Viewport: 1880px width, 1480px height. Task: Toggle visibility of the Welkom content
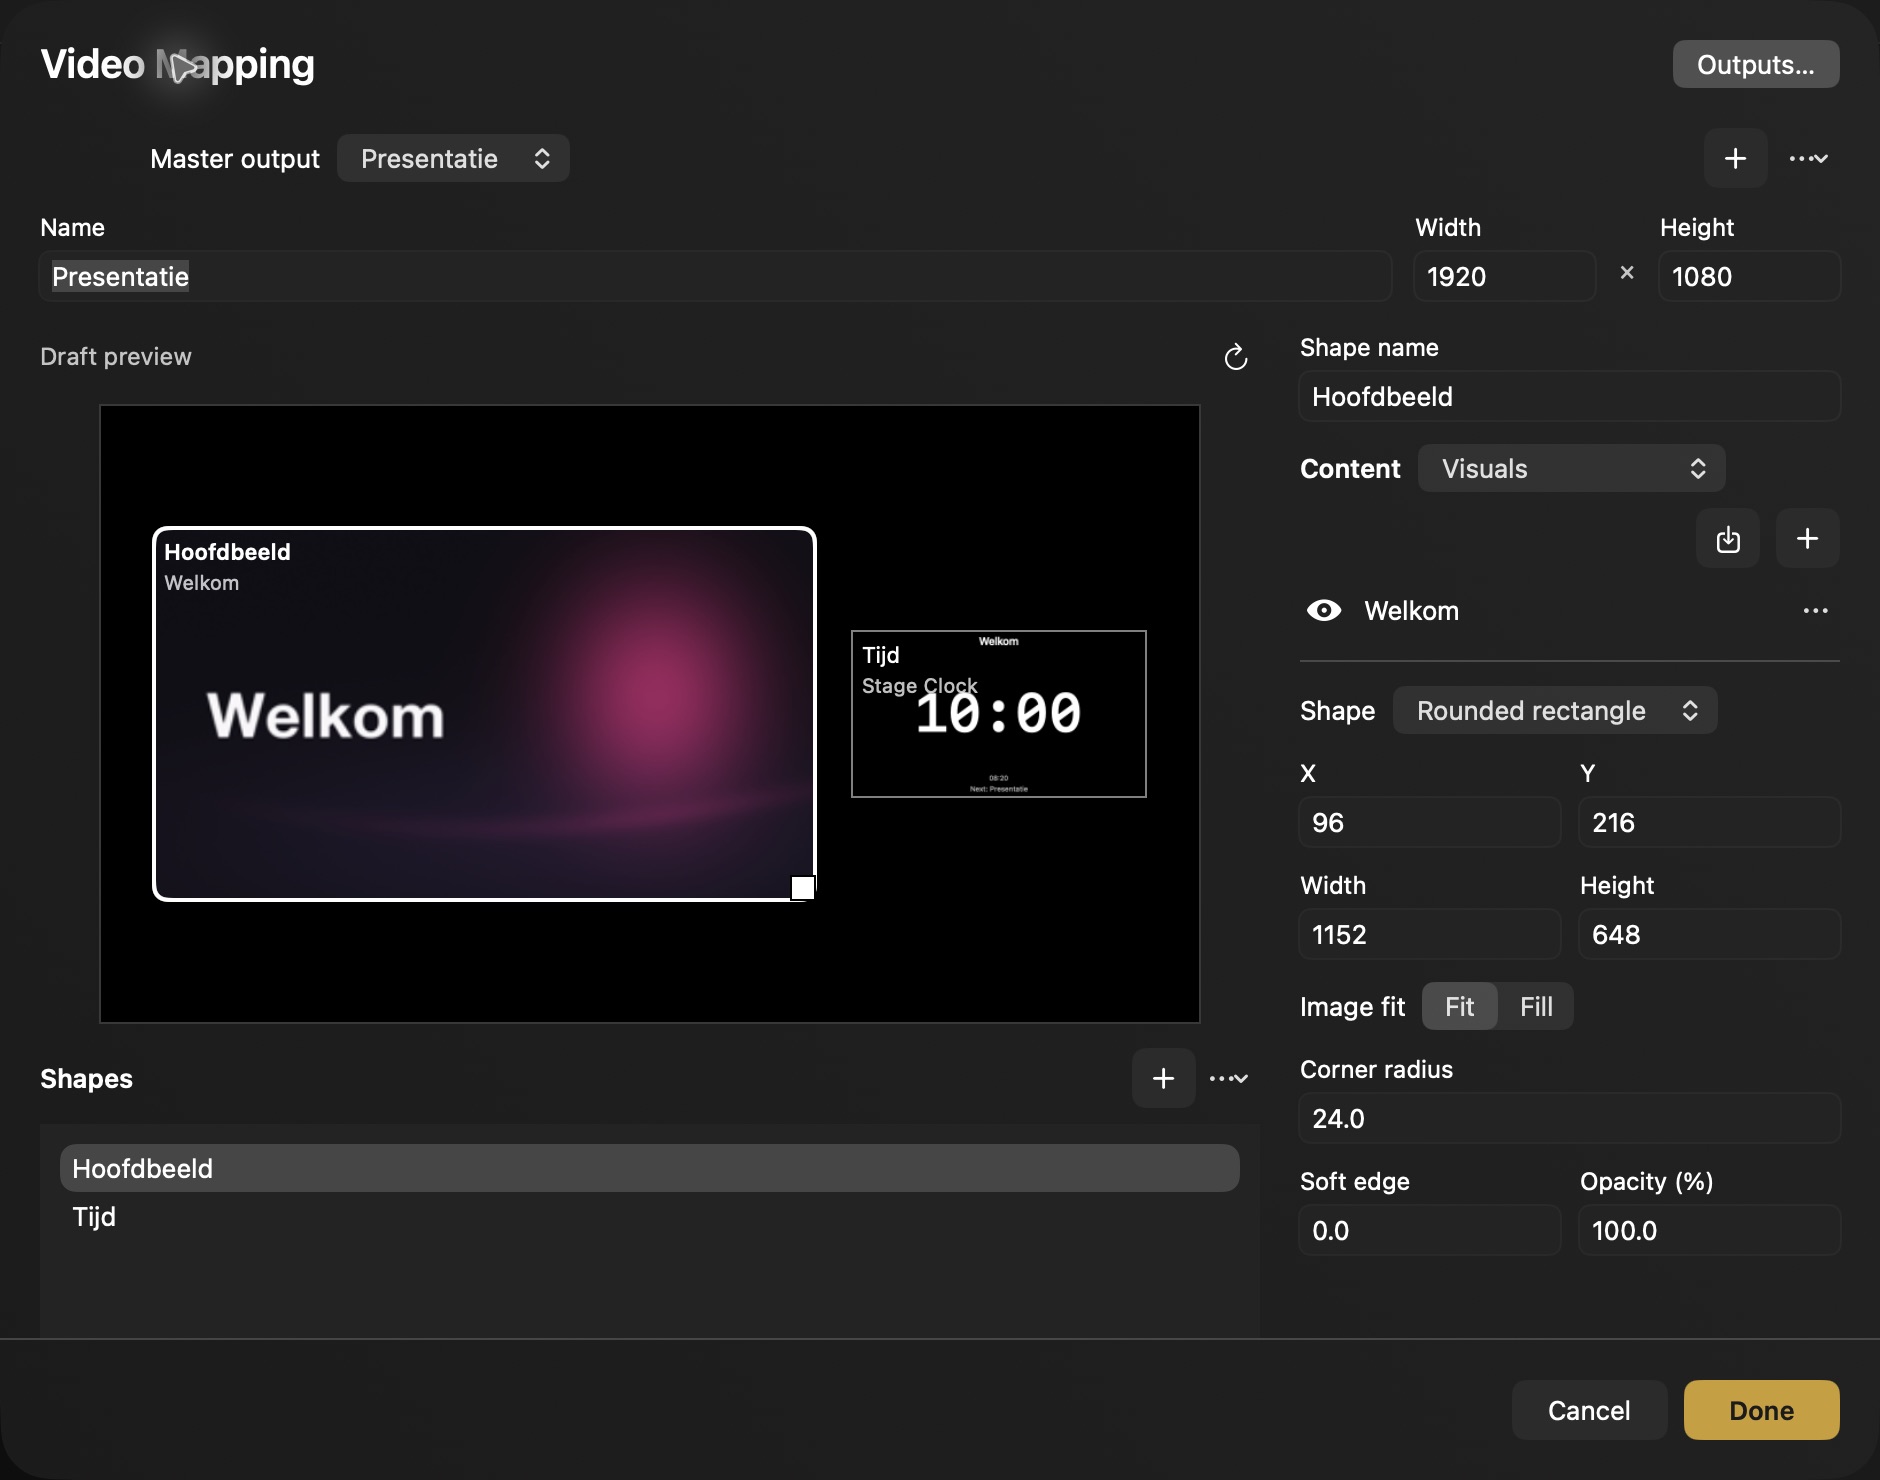(x=1324, y=611)
